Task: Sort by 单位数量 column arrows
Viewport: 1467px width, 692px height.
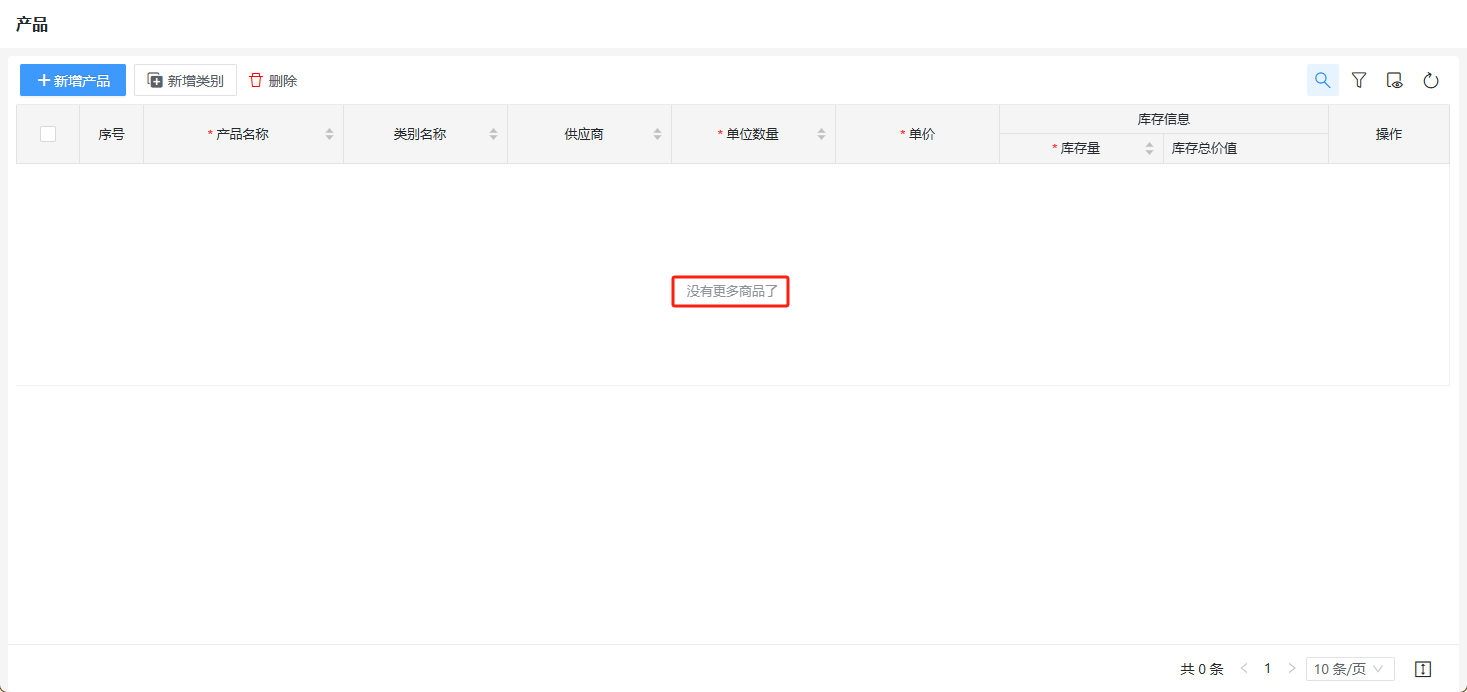Action: (821, 134)
